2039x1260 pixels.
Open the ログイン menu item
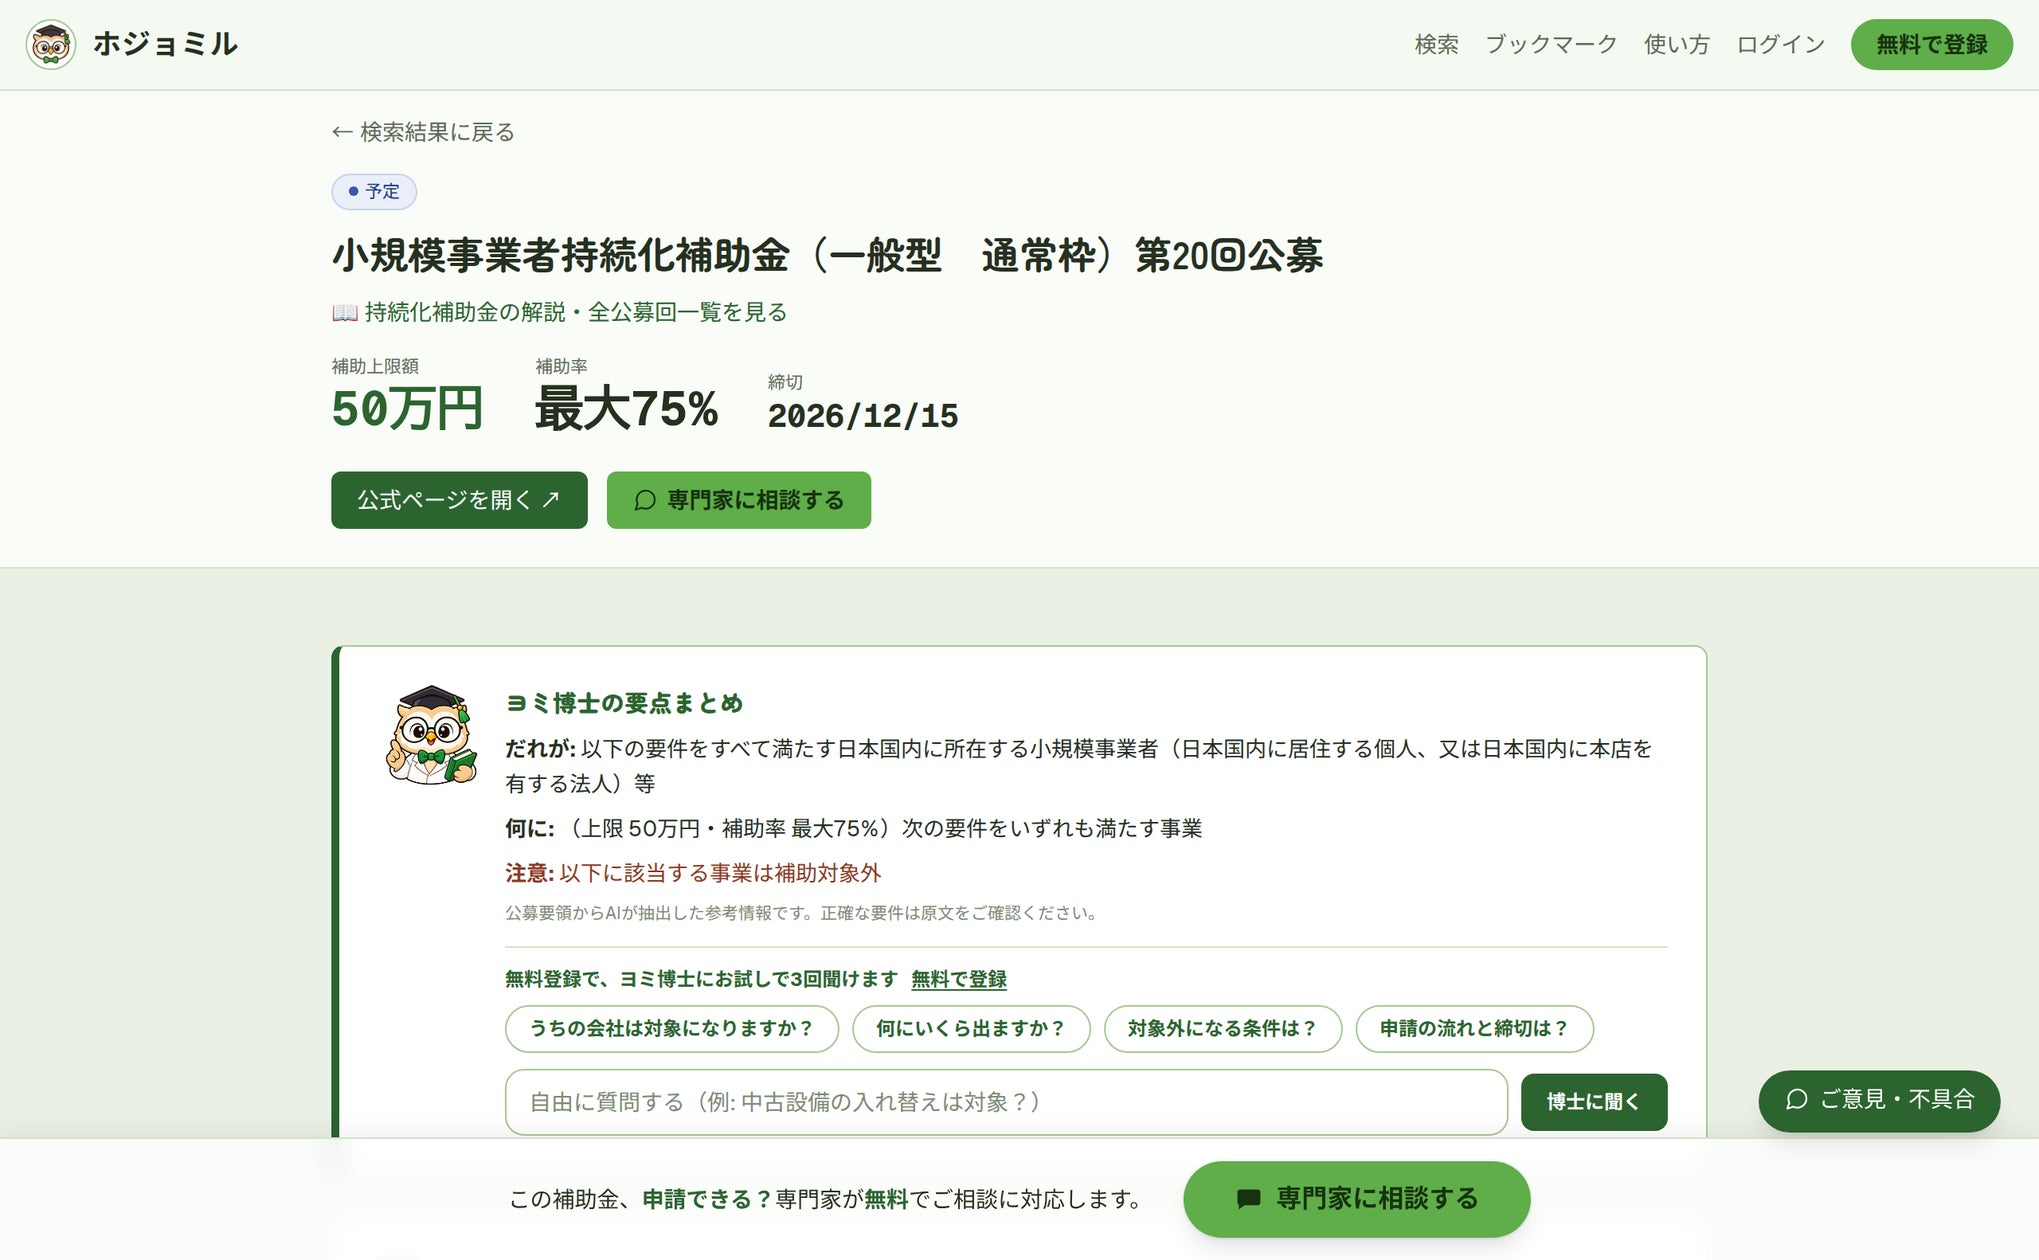1781,44
